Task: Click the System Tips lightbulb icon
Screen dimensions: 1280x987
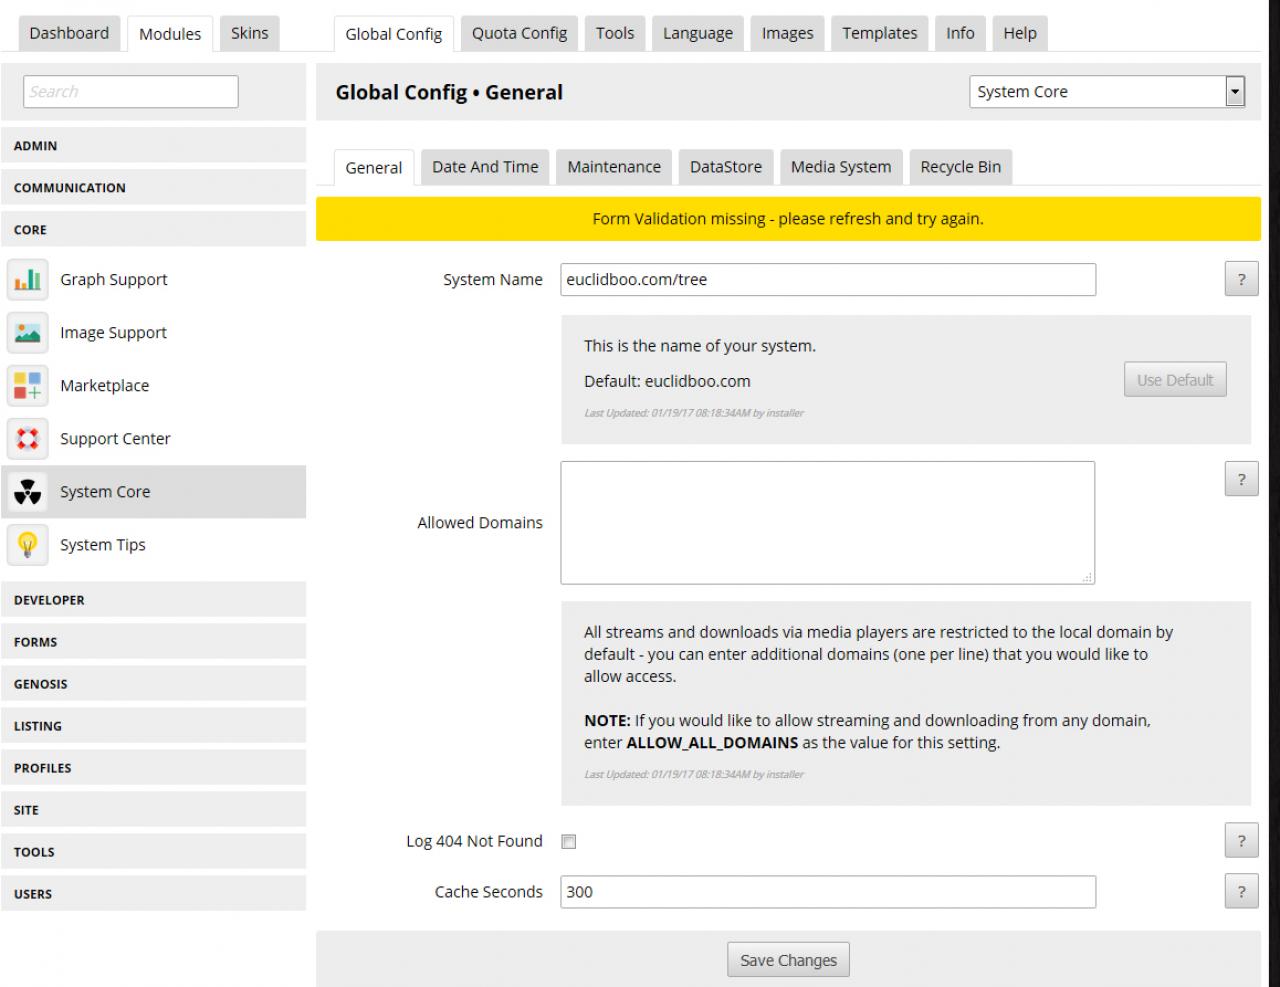Action: click(28, 545)
